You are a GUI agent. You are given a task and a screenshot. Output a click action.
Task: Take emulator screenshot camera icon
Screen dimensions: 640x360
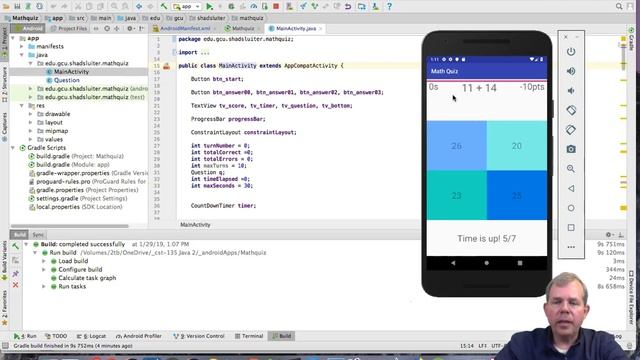[571, 149]
